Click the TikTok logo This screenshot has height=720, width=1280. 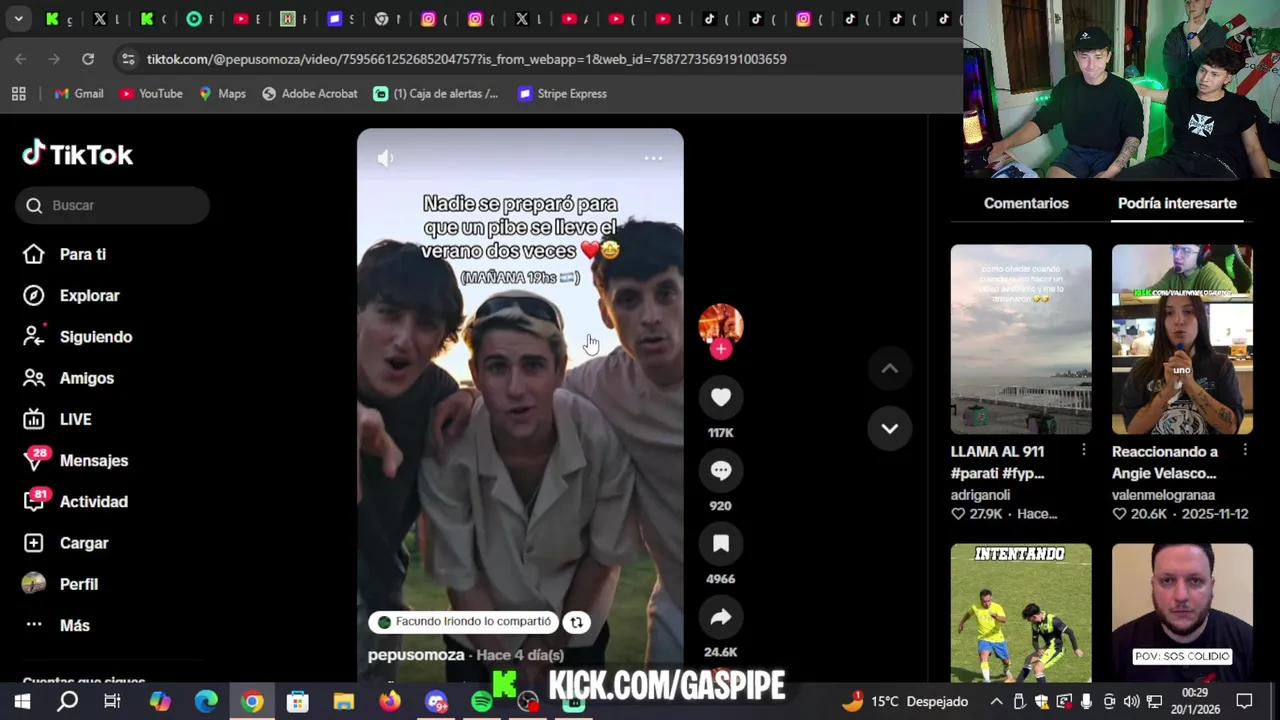78,154
